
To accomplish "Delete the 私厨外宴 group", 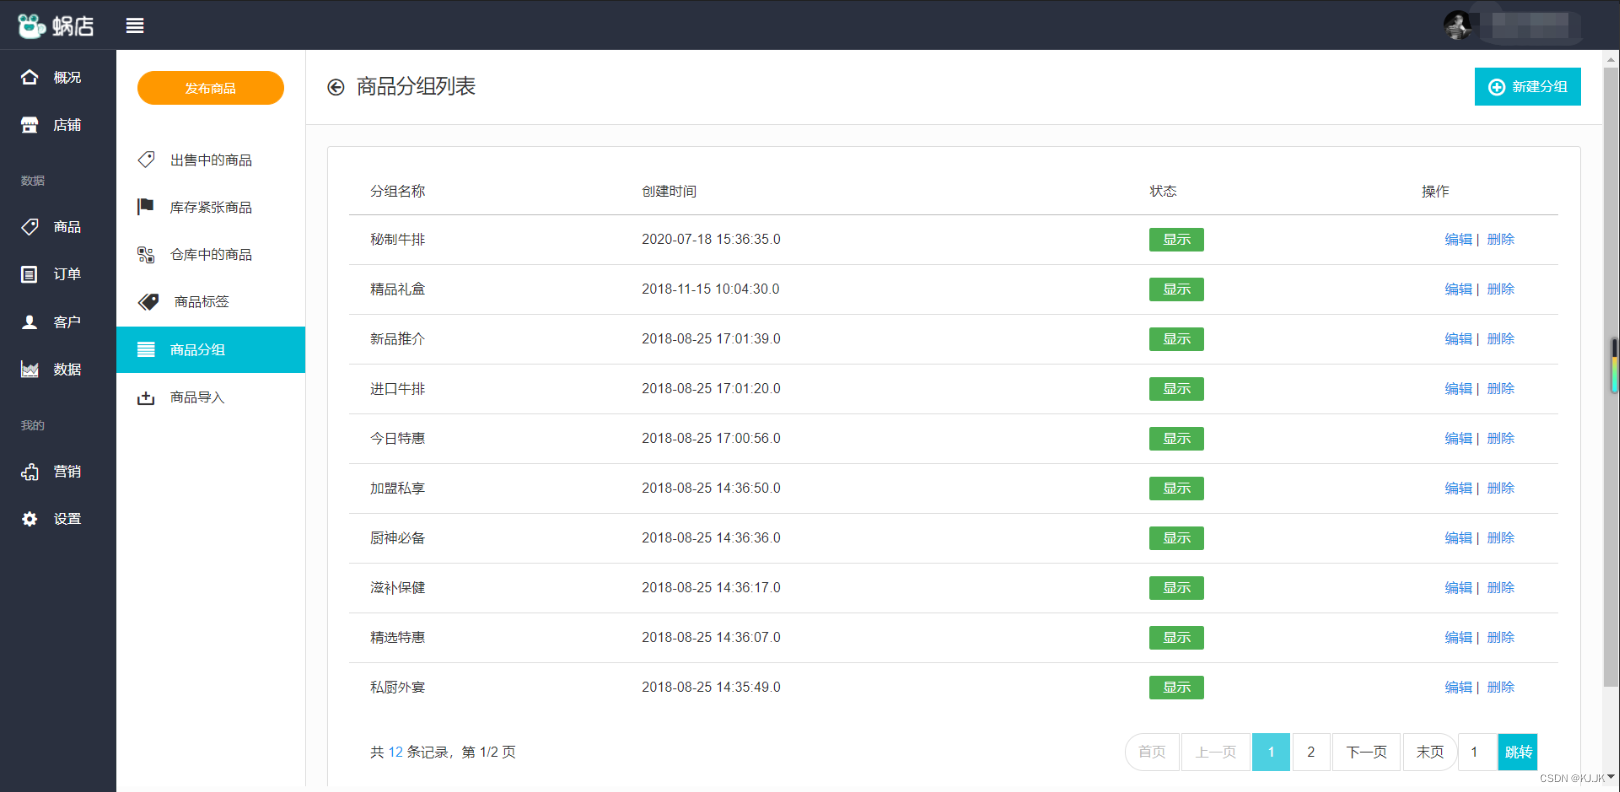I will (x=1501, y=687).
